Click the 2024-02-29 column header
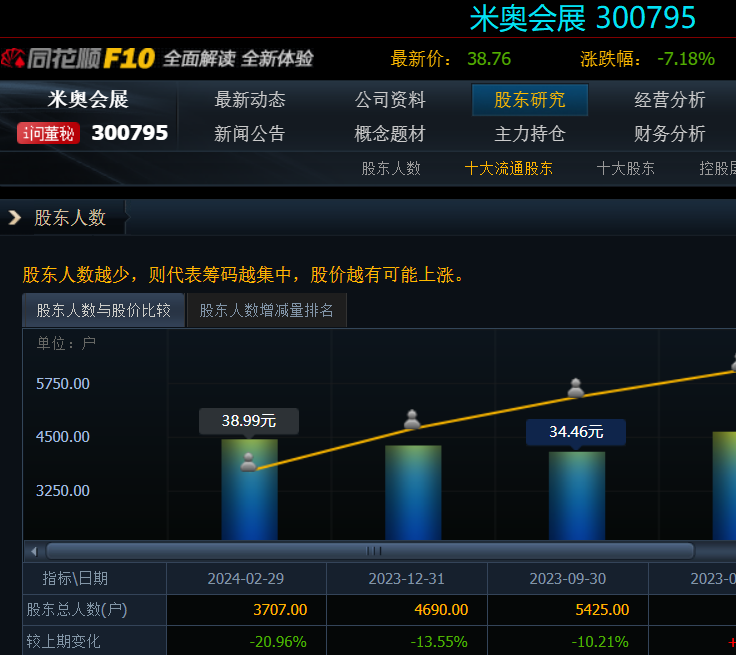Viewport: 736px width, 655px height. click(x=246, y=578)
